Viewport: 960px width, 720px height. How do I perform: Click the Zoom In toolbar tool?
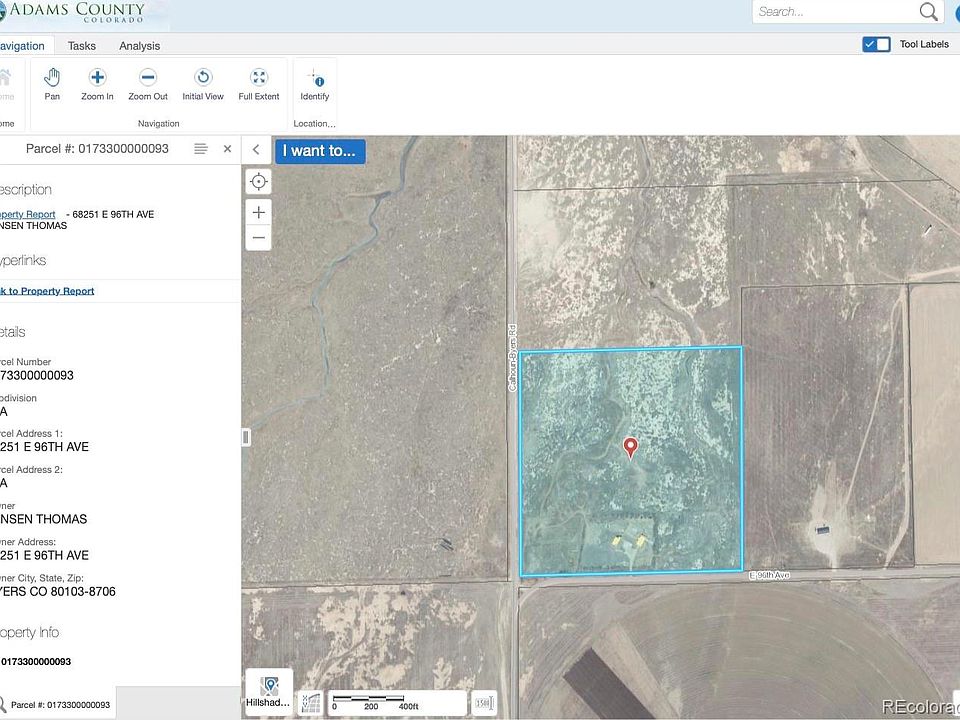[x=97, y=84]
